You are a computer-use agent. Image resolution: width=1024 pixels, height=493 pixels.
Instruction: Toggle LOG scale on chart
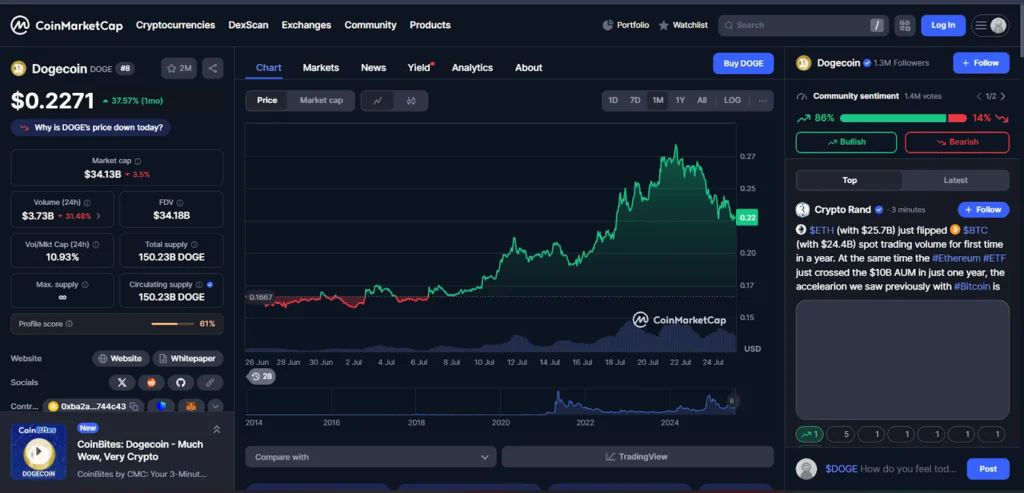point(733,101)
